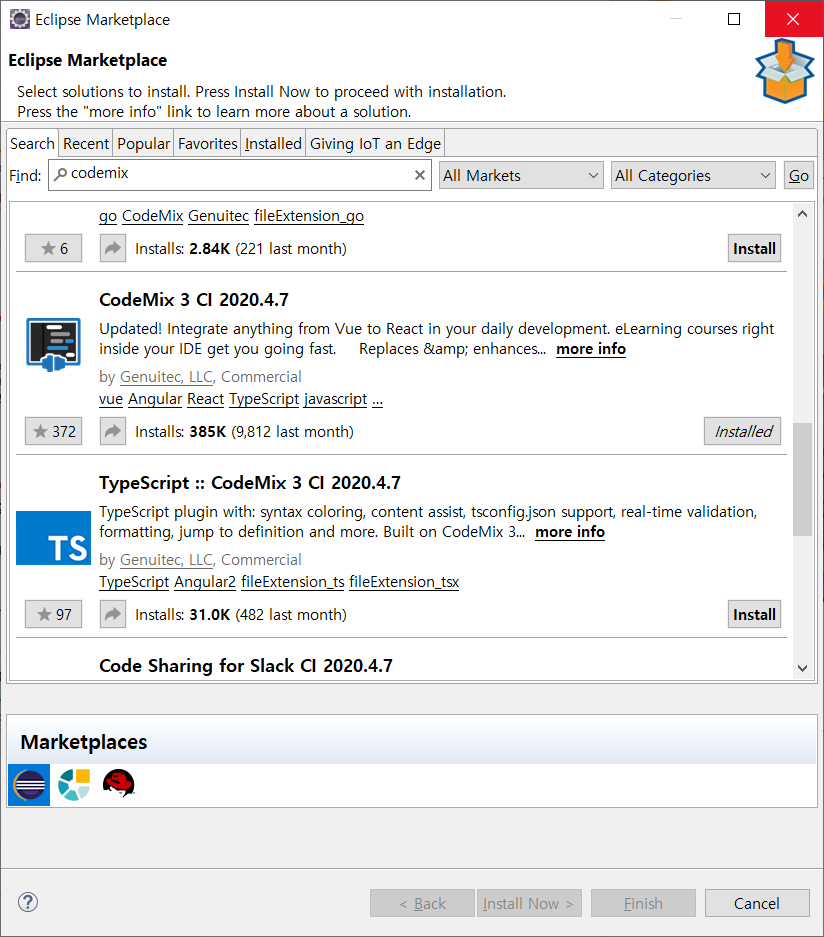Switch to the Popular tab

143,144
